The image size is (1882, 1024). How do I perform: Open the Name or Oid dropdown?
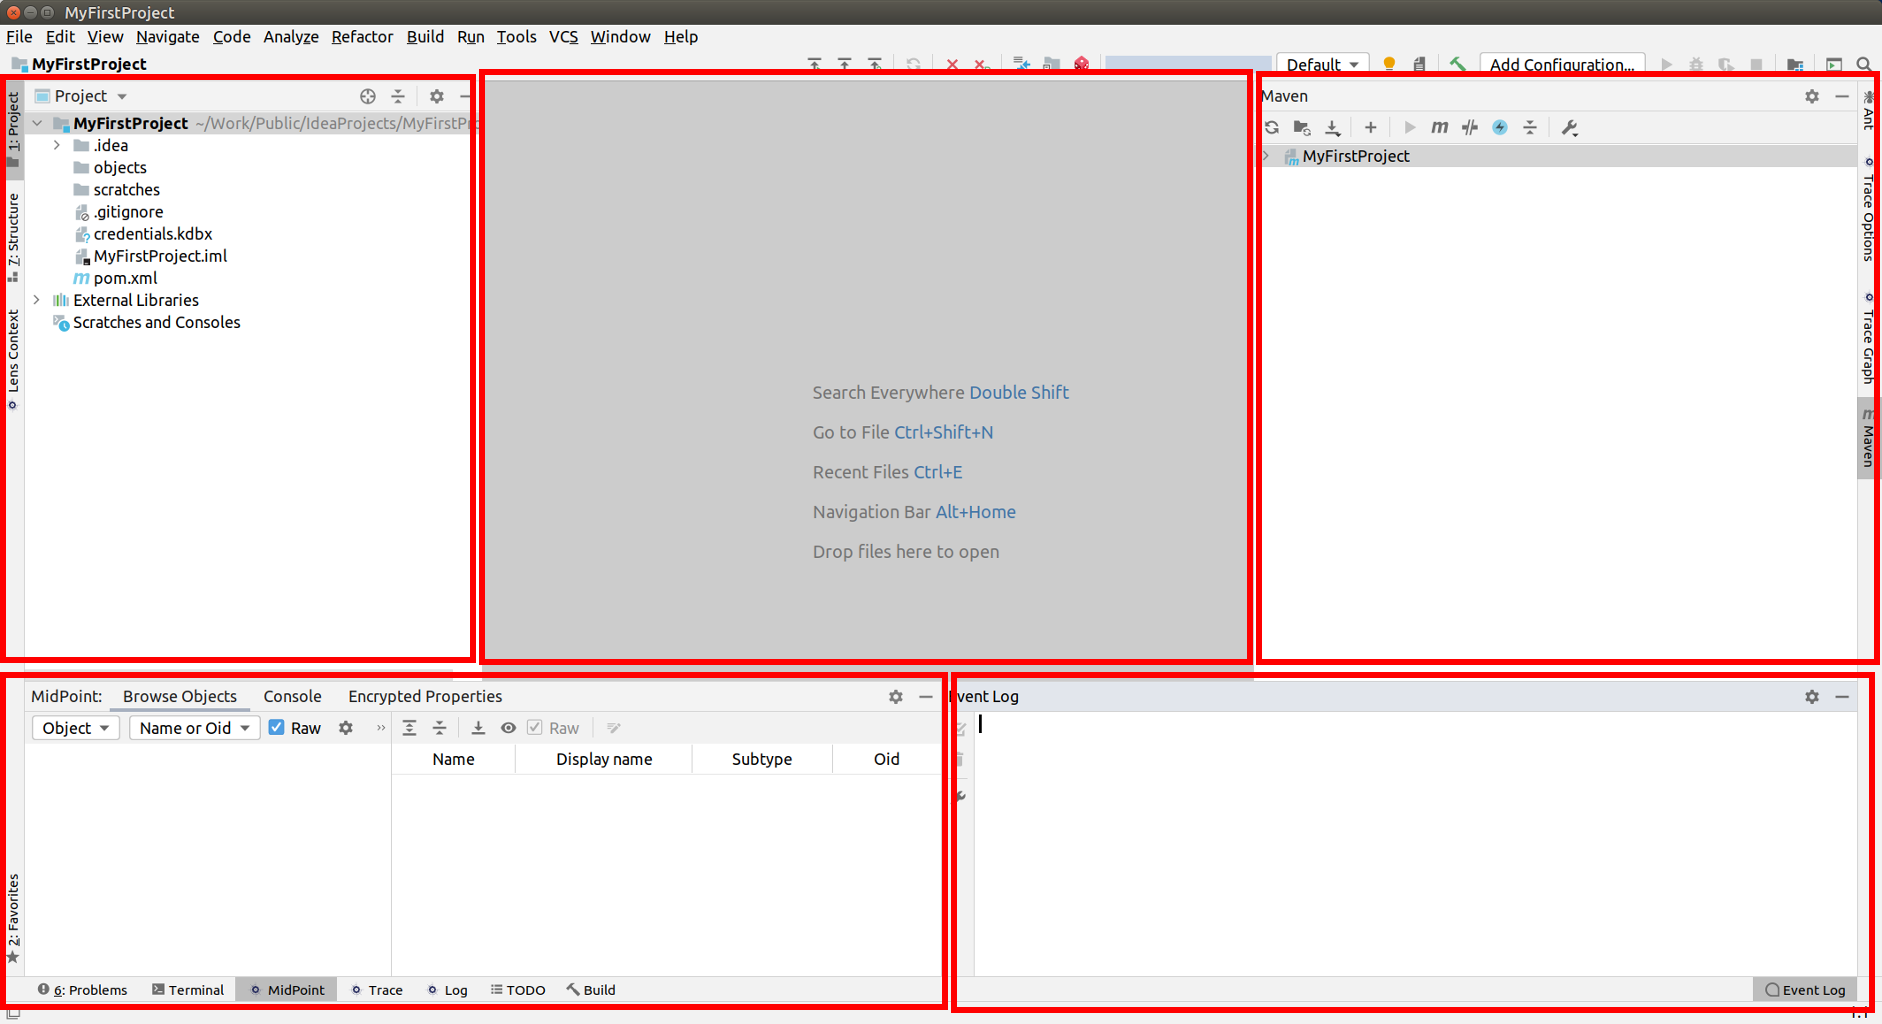(x=194, y=727)
